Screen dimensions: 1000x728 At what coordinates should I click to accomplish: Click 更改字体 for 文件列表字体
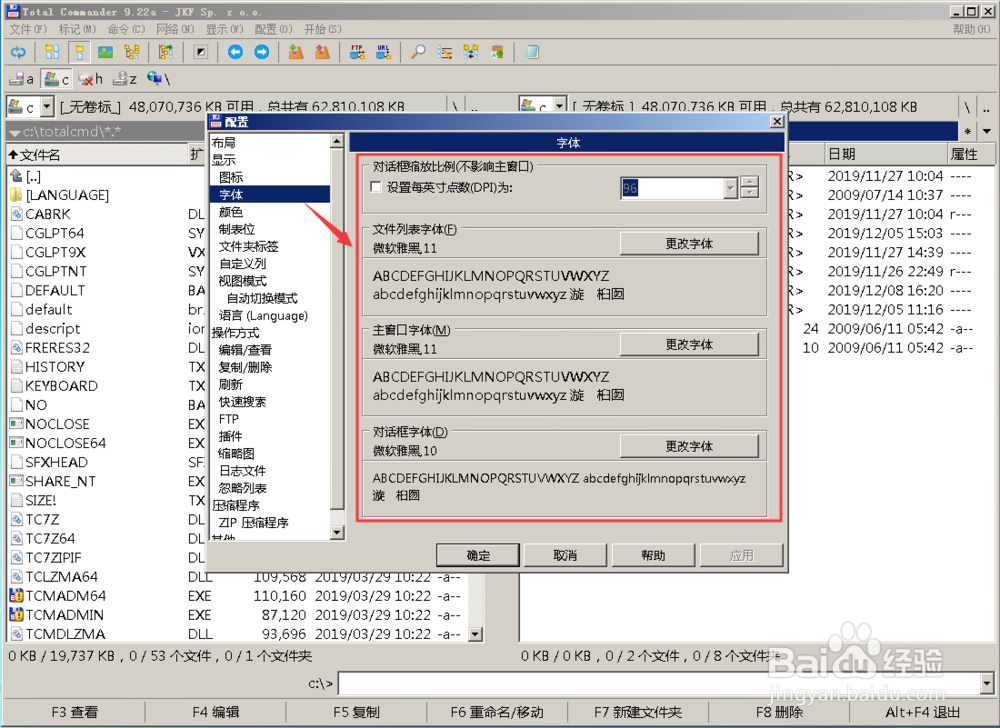[x=689, y=244]
